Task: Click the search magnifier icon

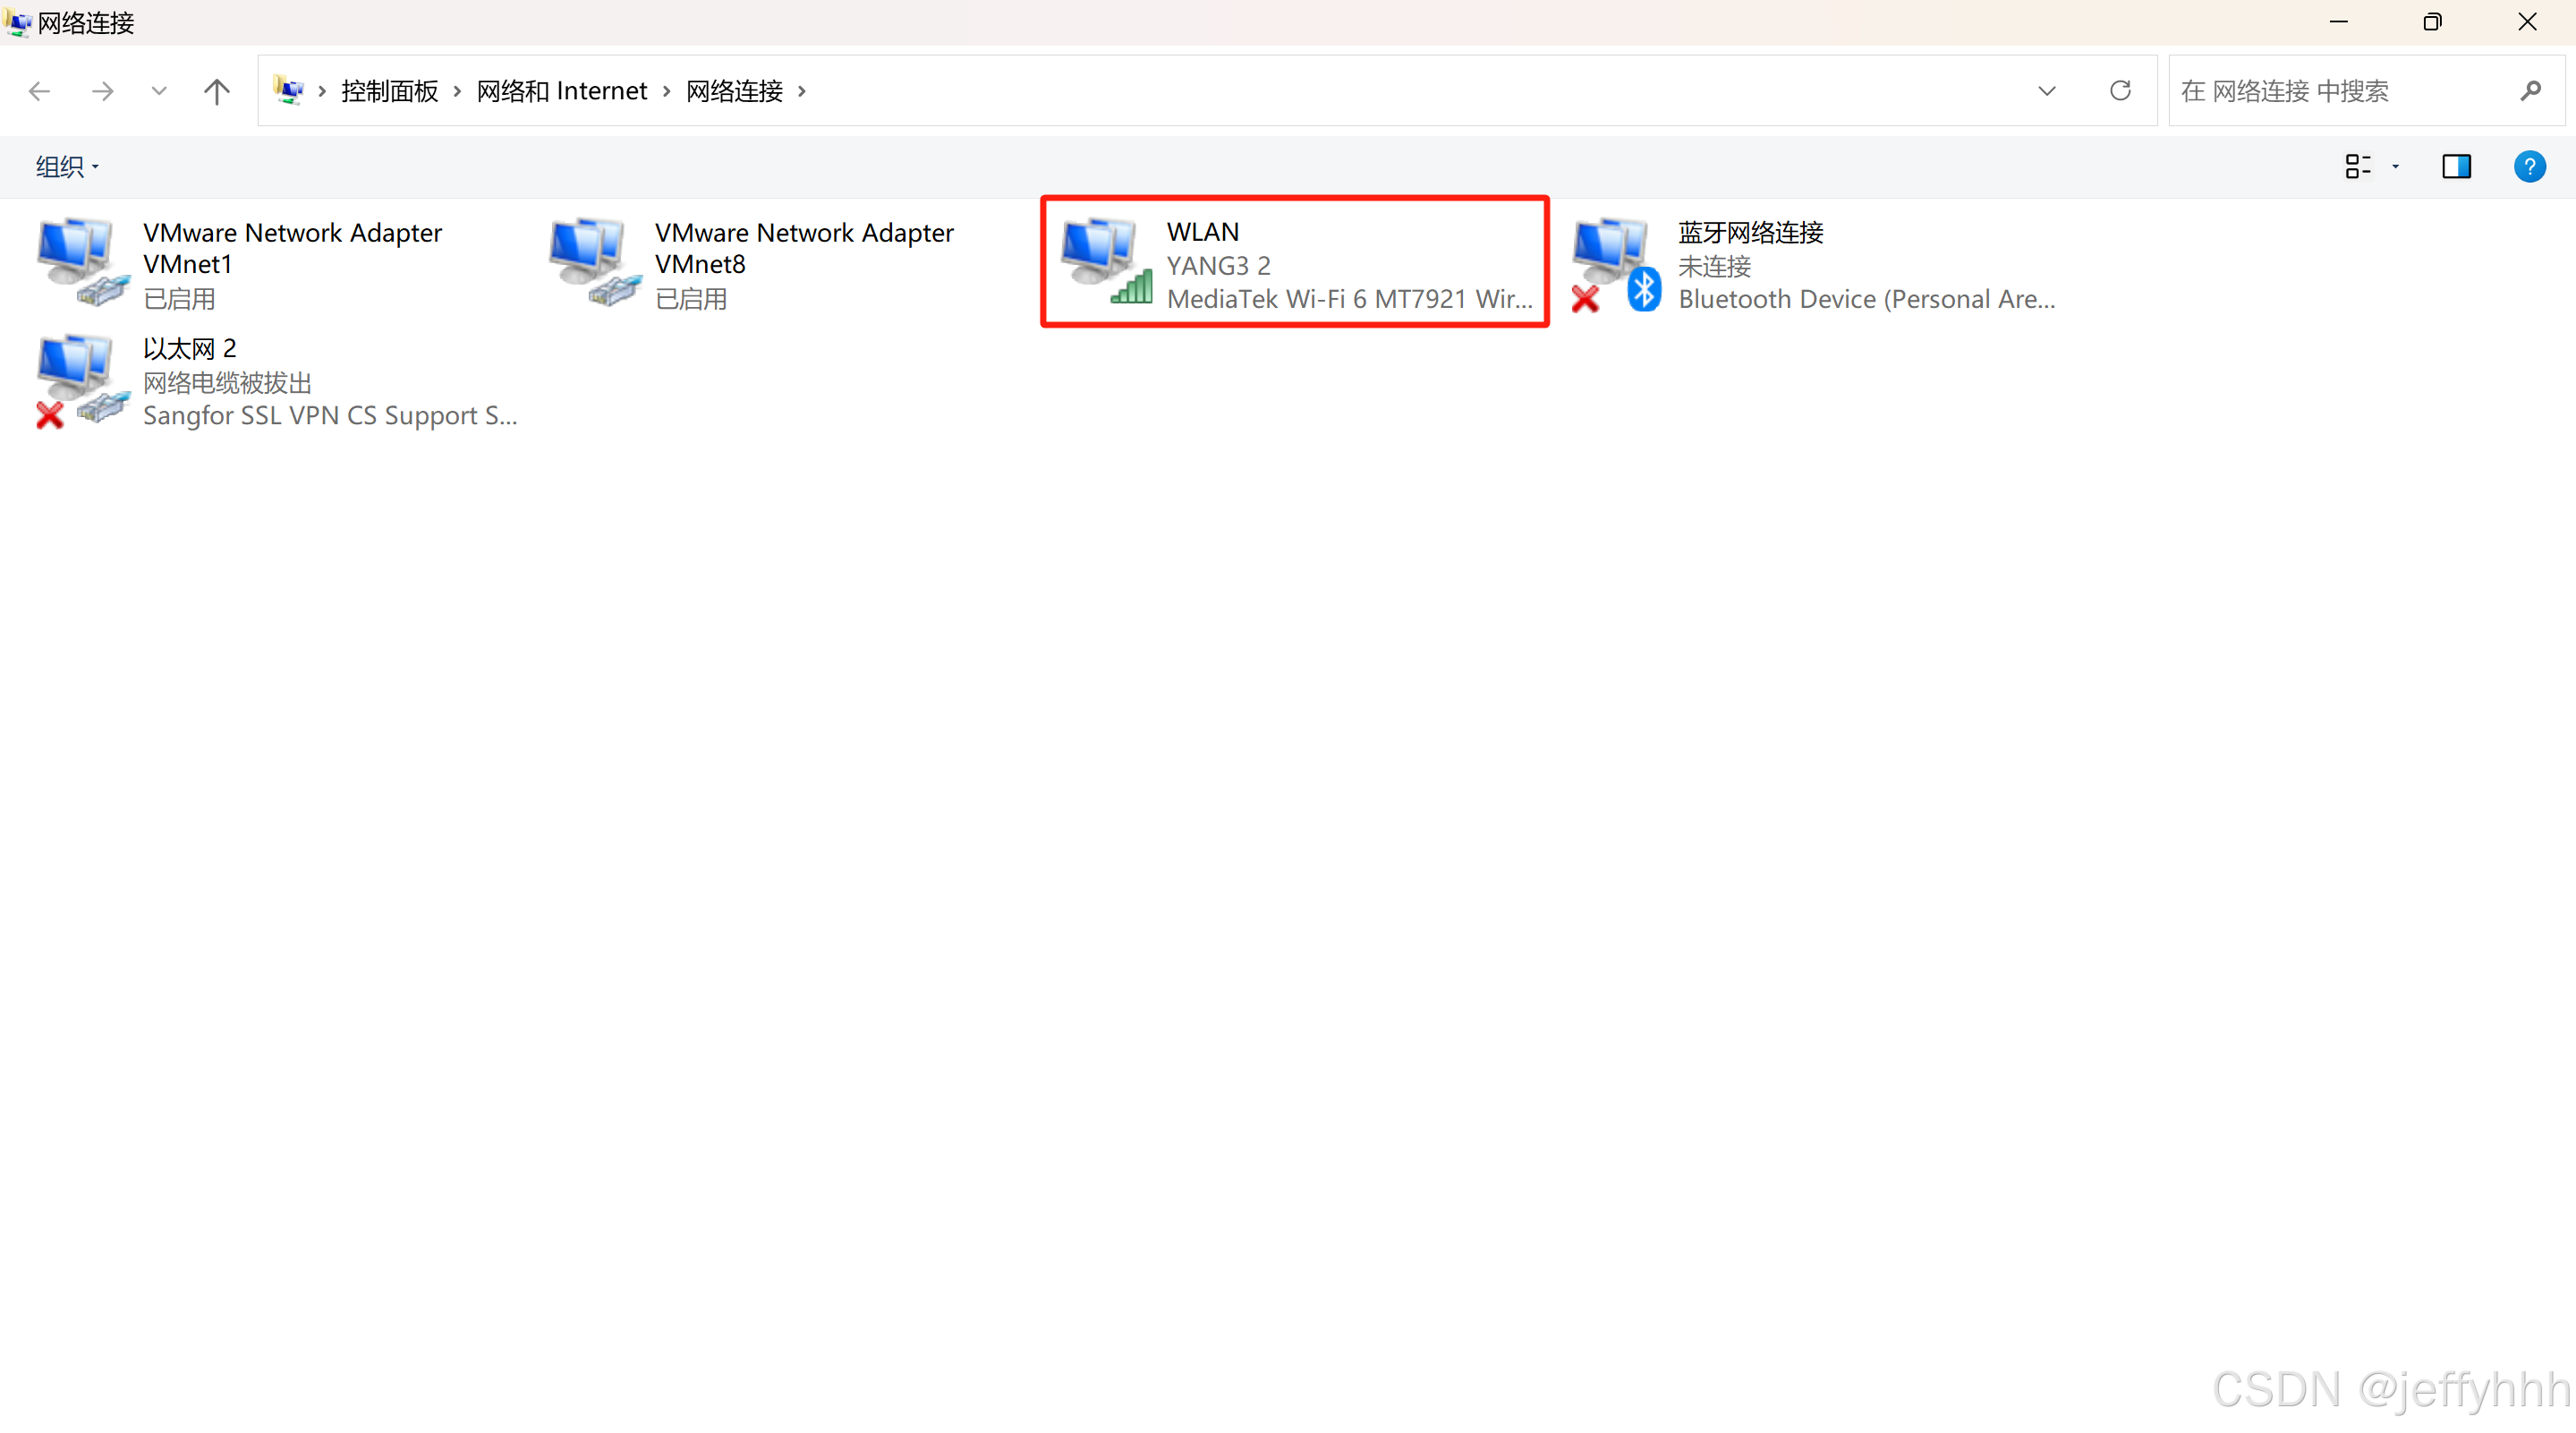Action: [2531, 91]
